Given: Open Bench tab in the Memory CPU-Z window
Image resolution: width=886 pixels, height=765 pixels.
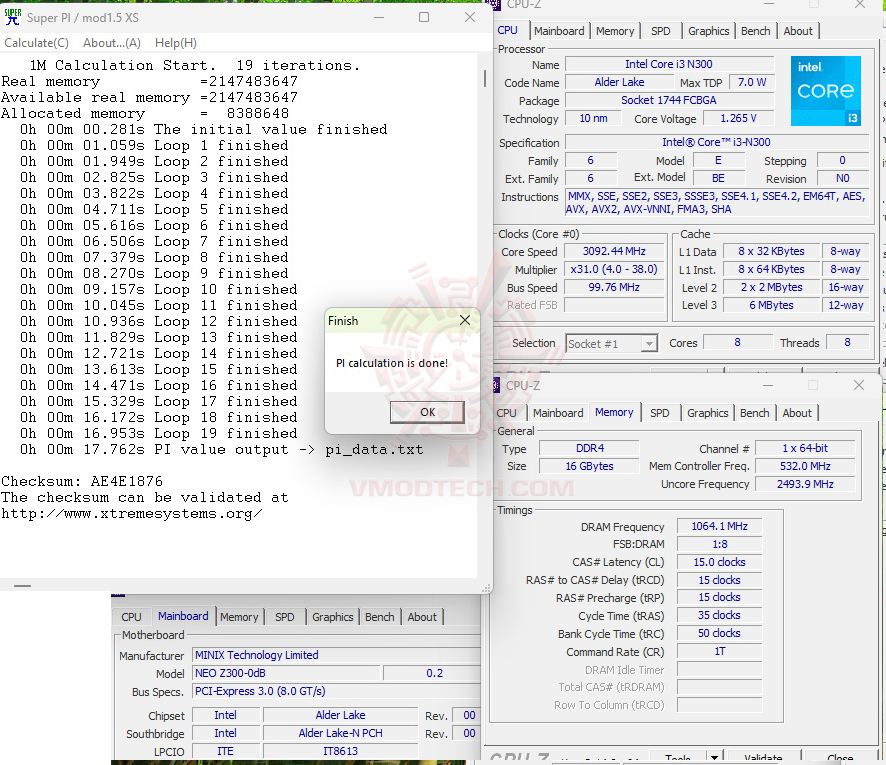Looking at the screenshot, I should [754, 413].
